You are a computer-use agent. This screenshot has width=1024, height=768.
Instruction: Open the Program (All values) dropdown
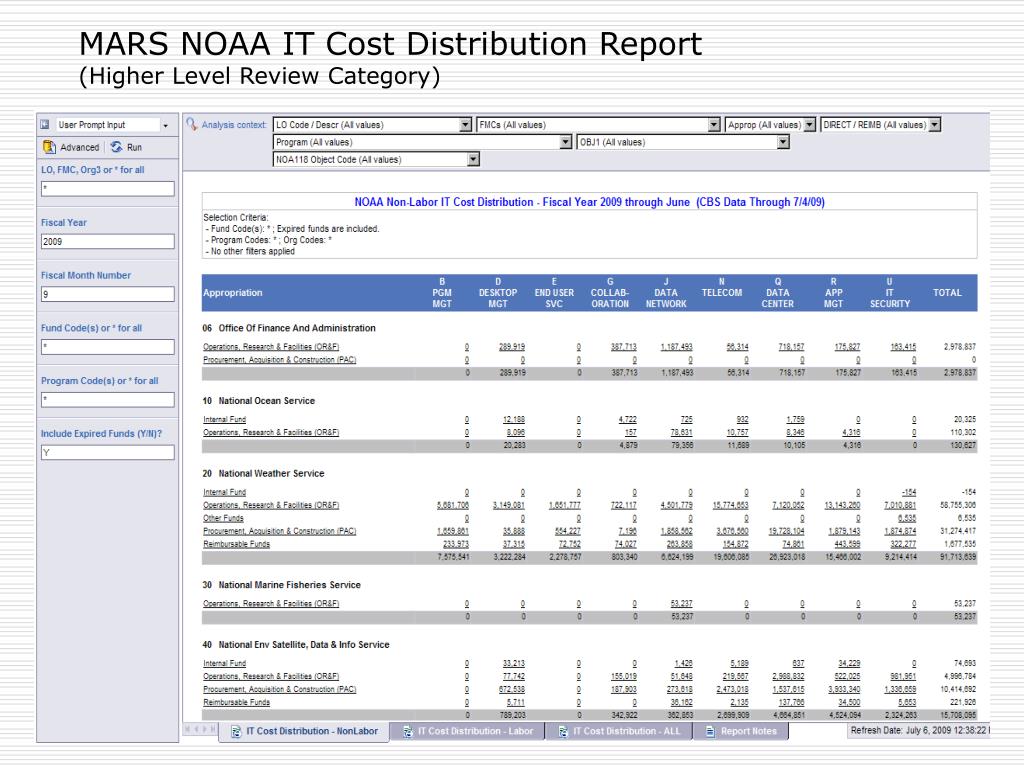pos(566,142)
